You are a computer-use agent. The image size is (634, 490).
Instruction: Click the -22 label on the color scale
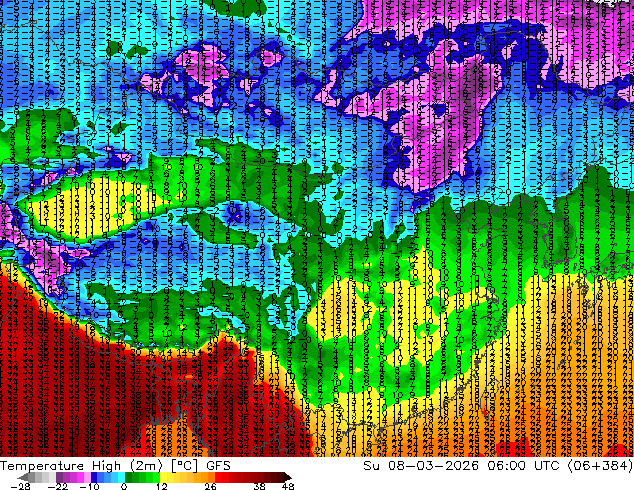click(x=58, y=486)
